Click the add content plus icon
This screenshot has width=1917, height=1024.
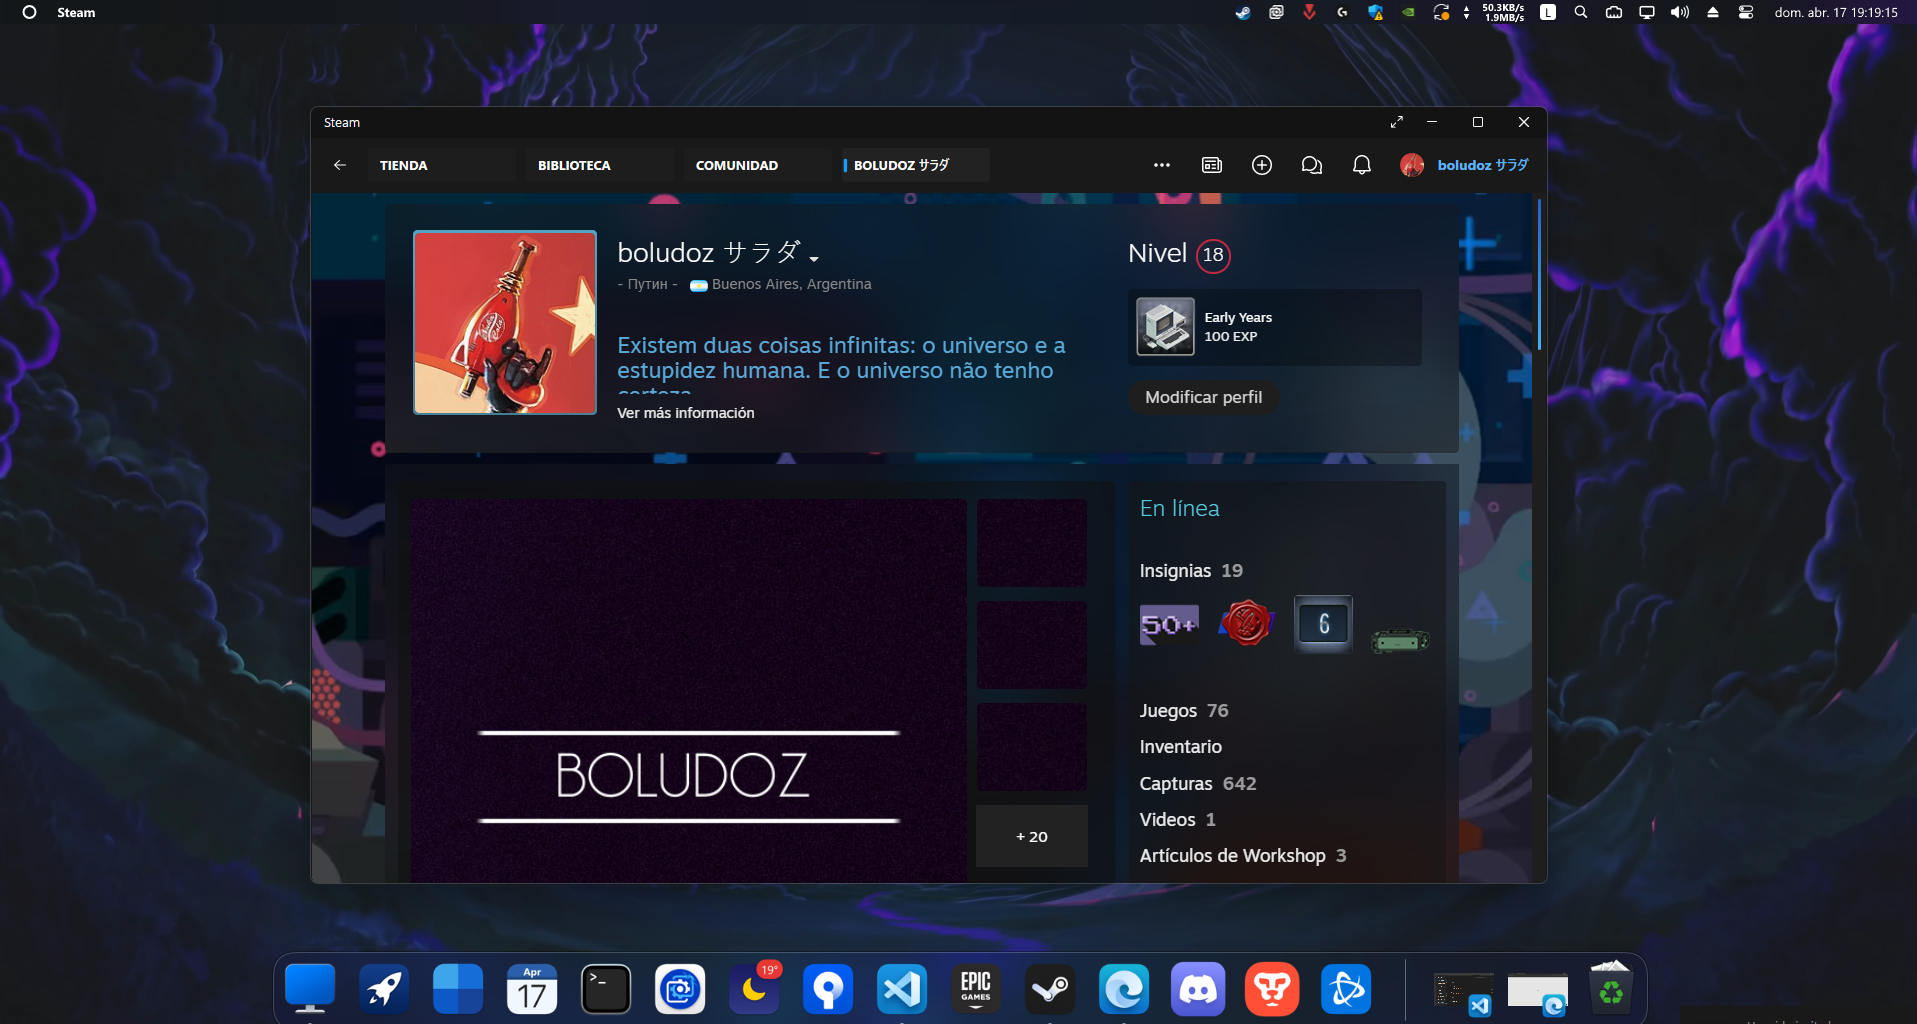1261,165
